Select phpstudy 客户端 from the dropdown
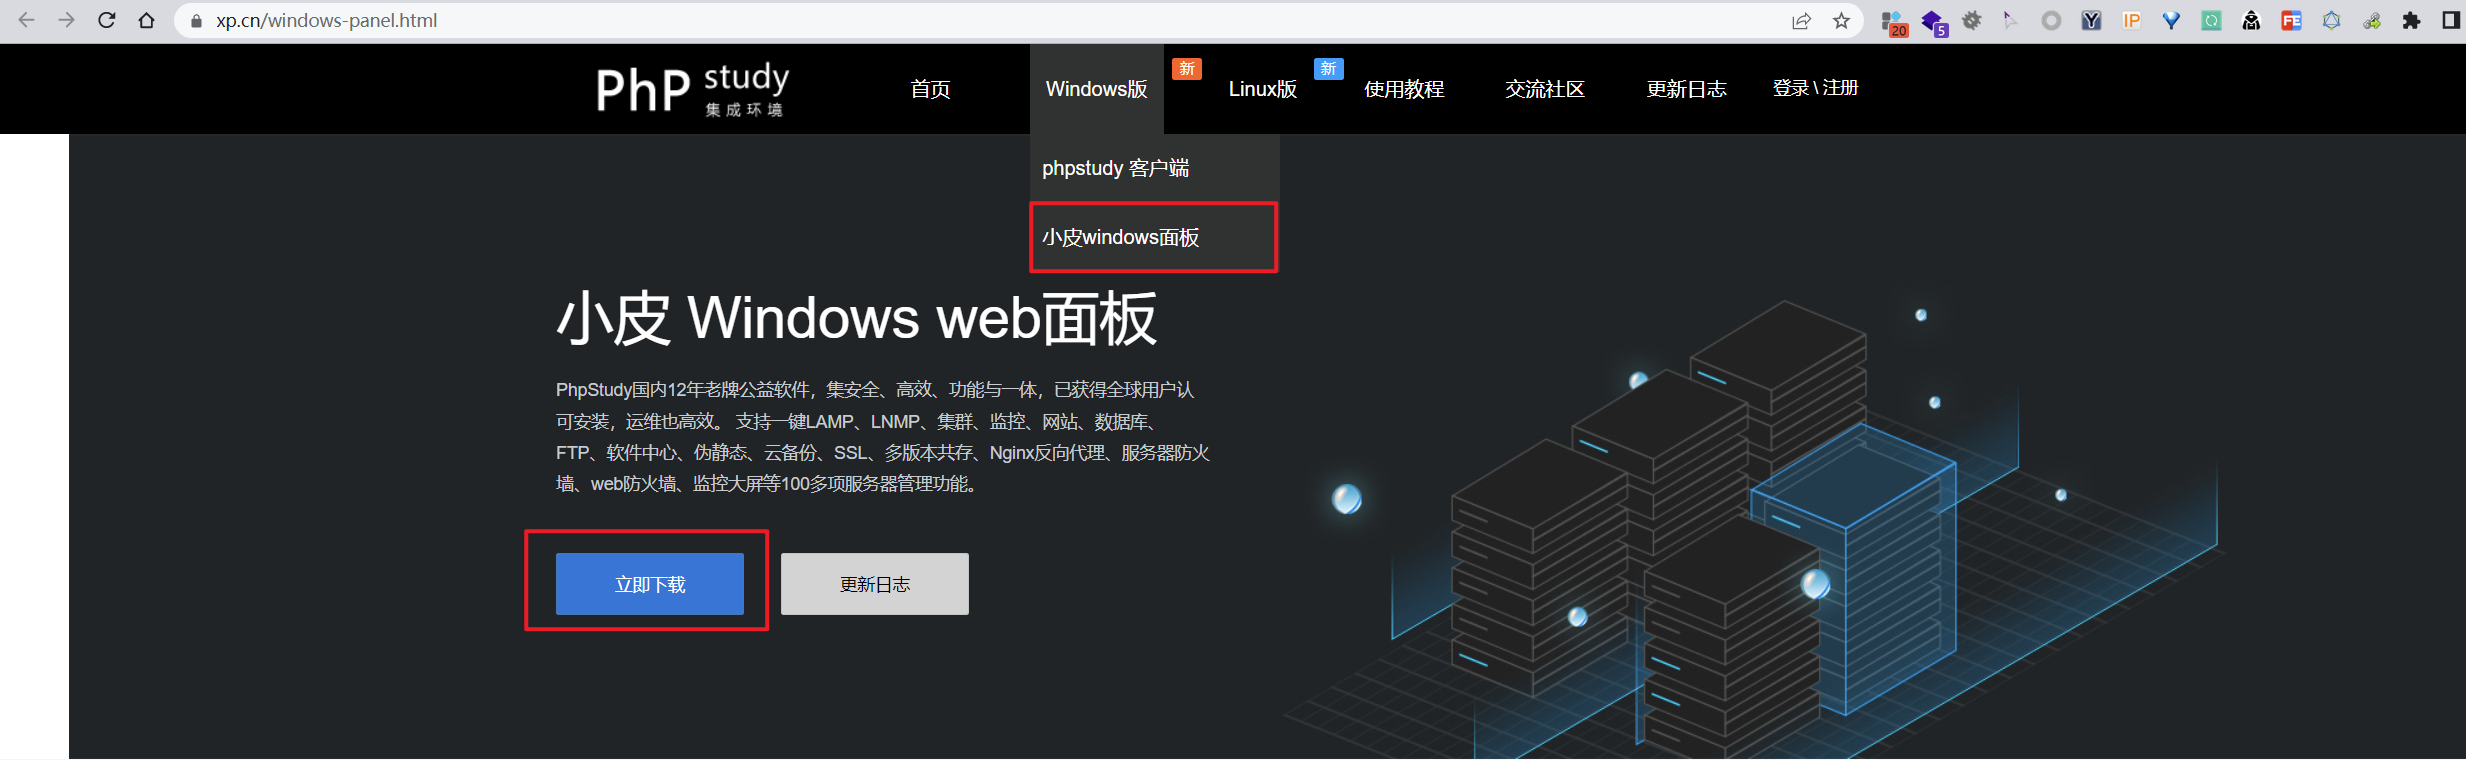 (1154, 168)
